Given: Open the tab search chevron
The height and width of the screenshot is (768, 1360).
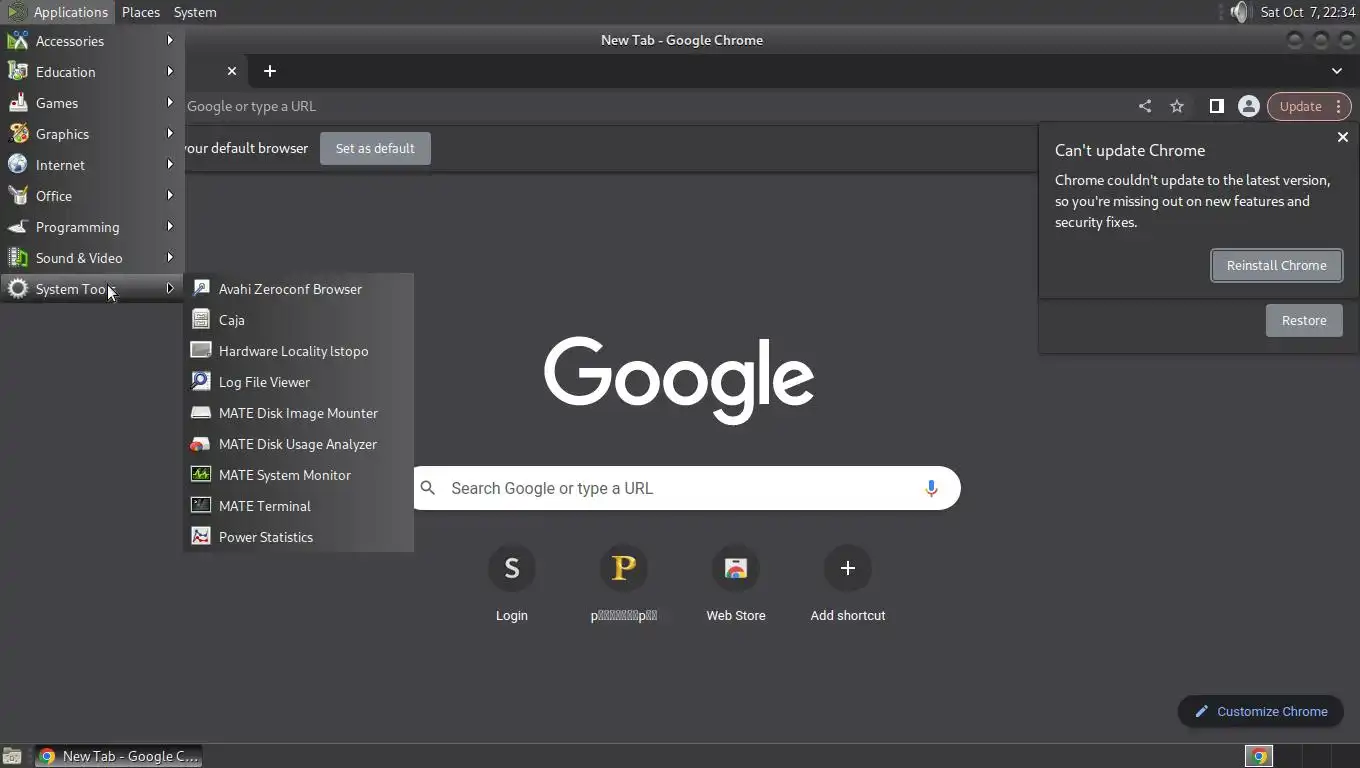Looking at the screenshot, I should point(1337,71).
